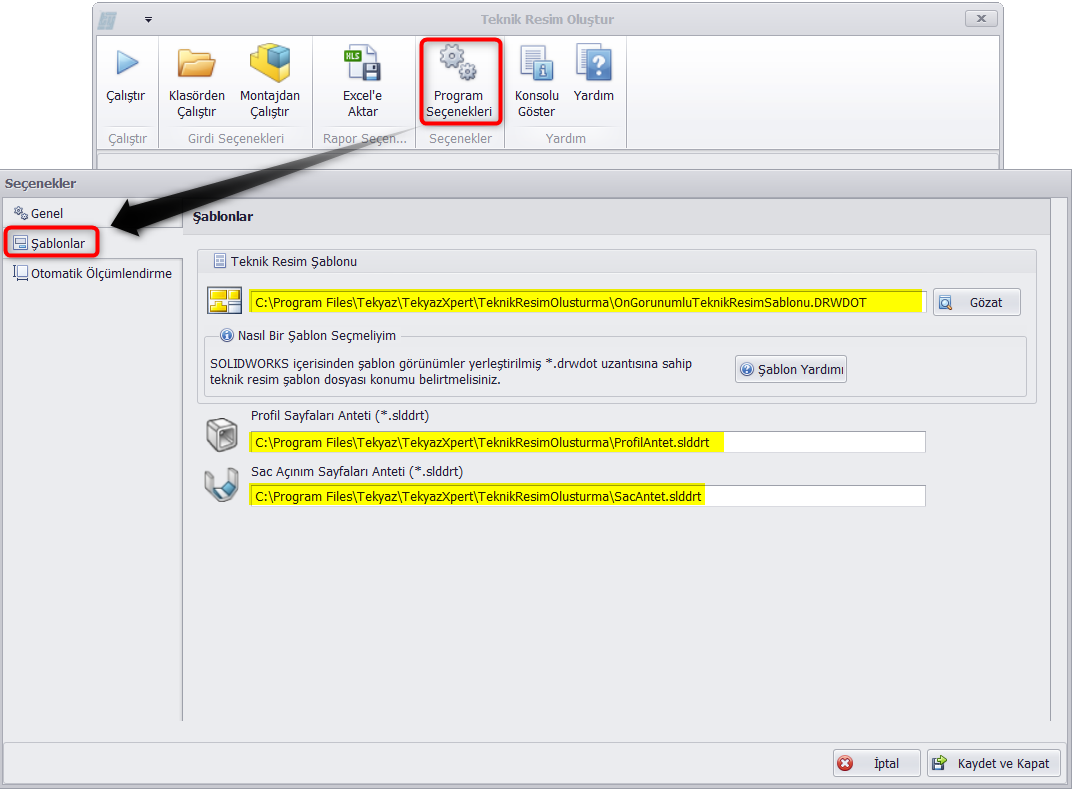Click Excel'e Aktar export icon
Image resolution: width=1073 pixels, height=789 pixels.
click(x=362, y=63)
